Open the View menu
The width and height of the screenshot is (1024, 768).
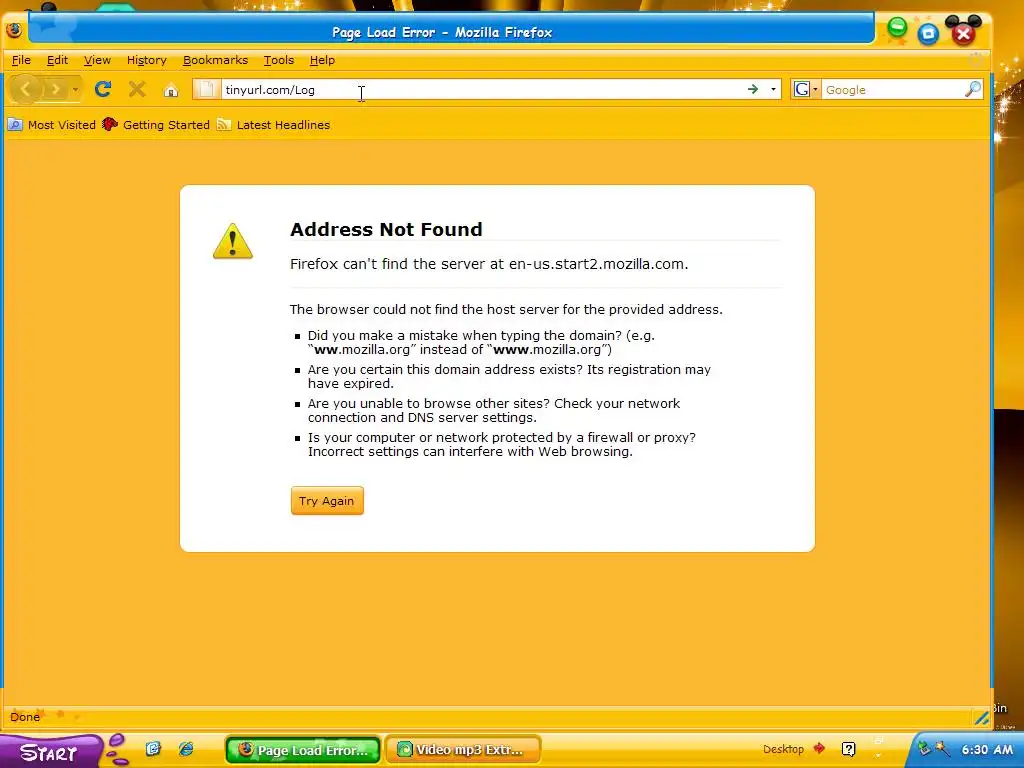pyautogui.click(x=97, y=60)
